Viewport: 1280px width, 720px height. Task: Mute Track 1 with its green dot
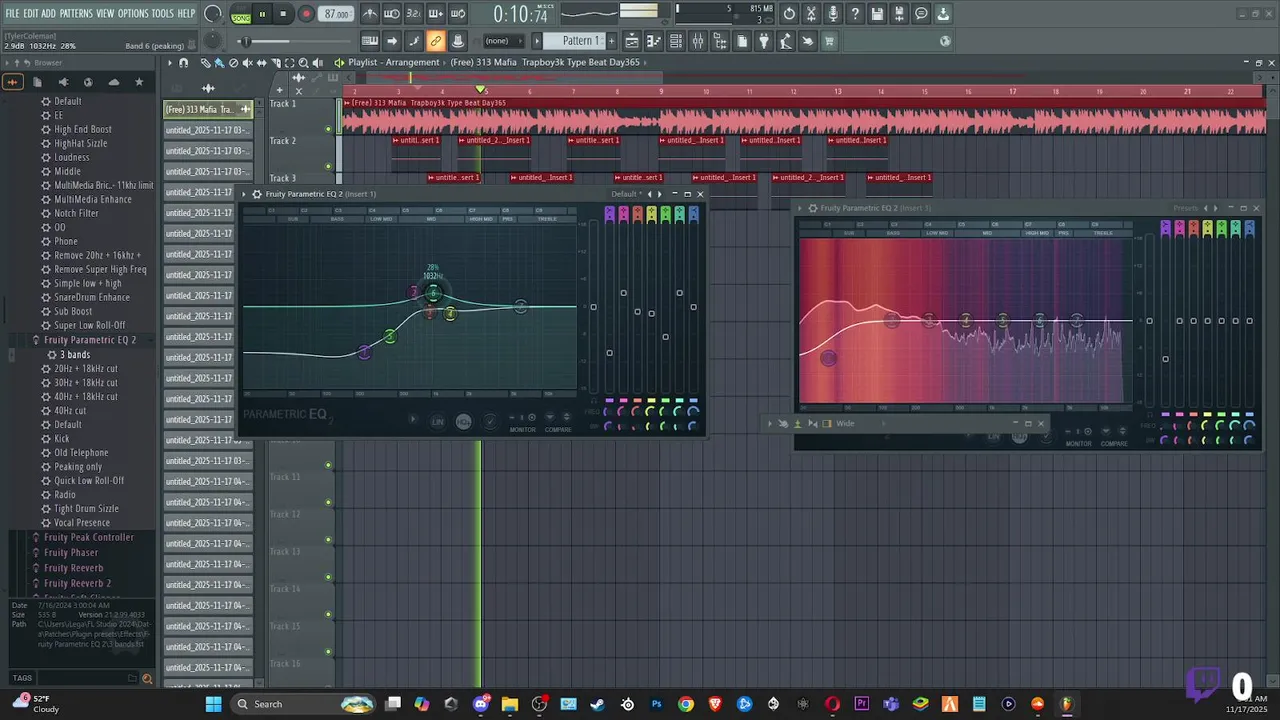[x=328, y=129]
